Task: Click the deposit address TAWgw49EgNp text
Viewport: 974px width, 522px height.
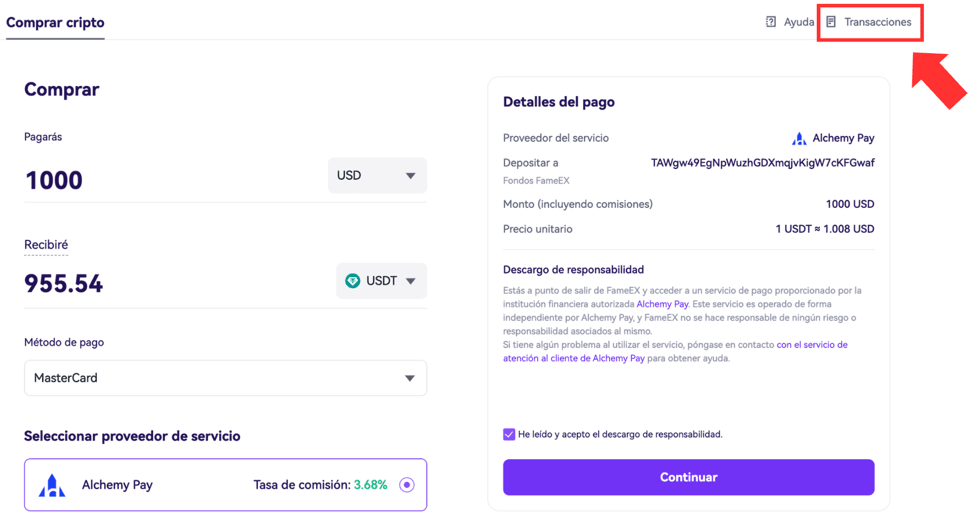Action: tap(763, 163)
